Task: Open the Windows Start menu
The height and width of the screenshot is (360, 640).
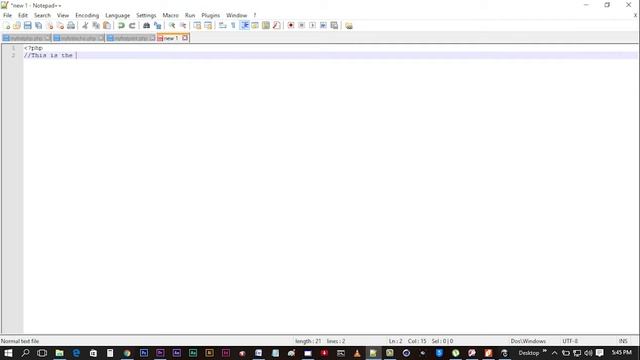Action: coord(8,353)
